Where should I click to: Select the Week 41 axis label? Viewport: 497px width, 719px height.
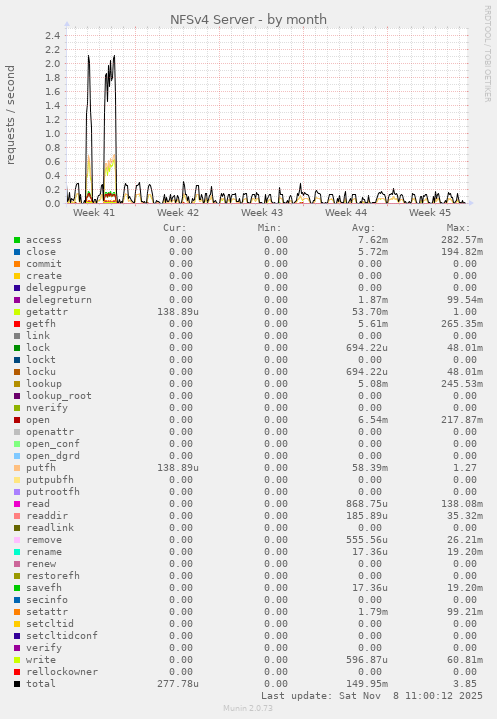94,213
